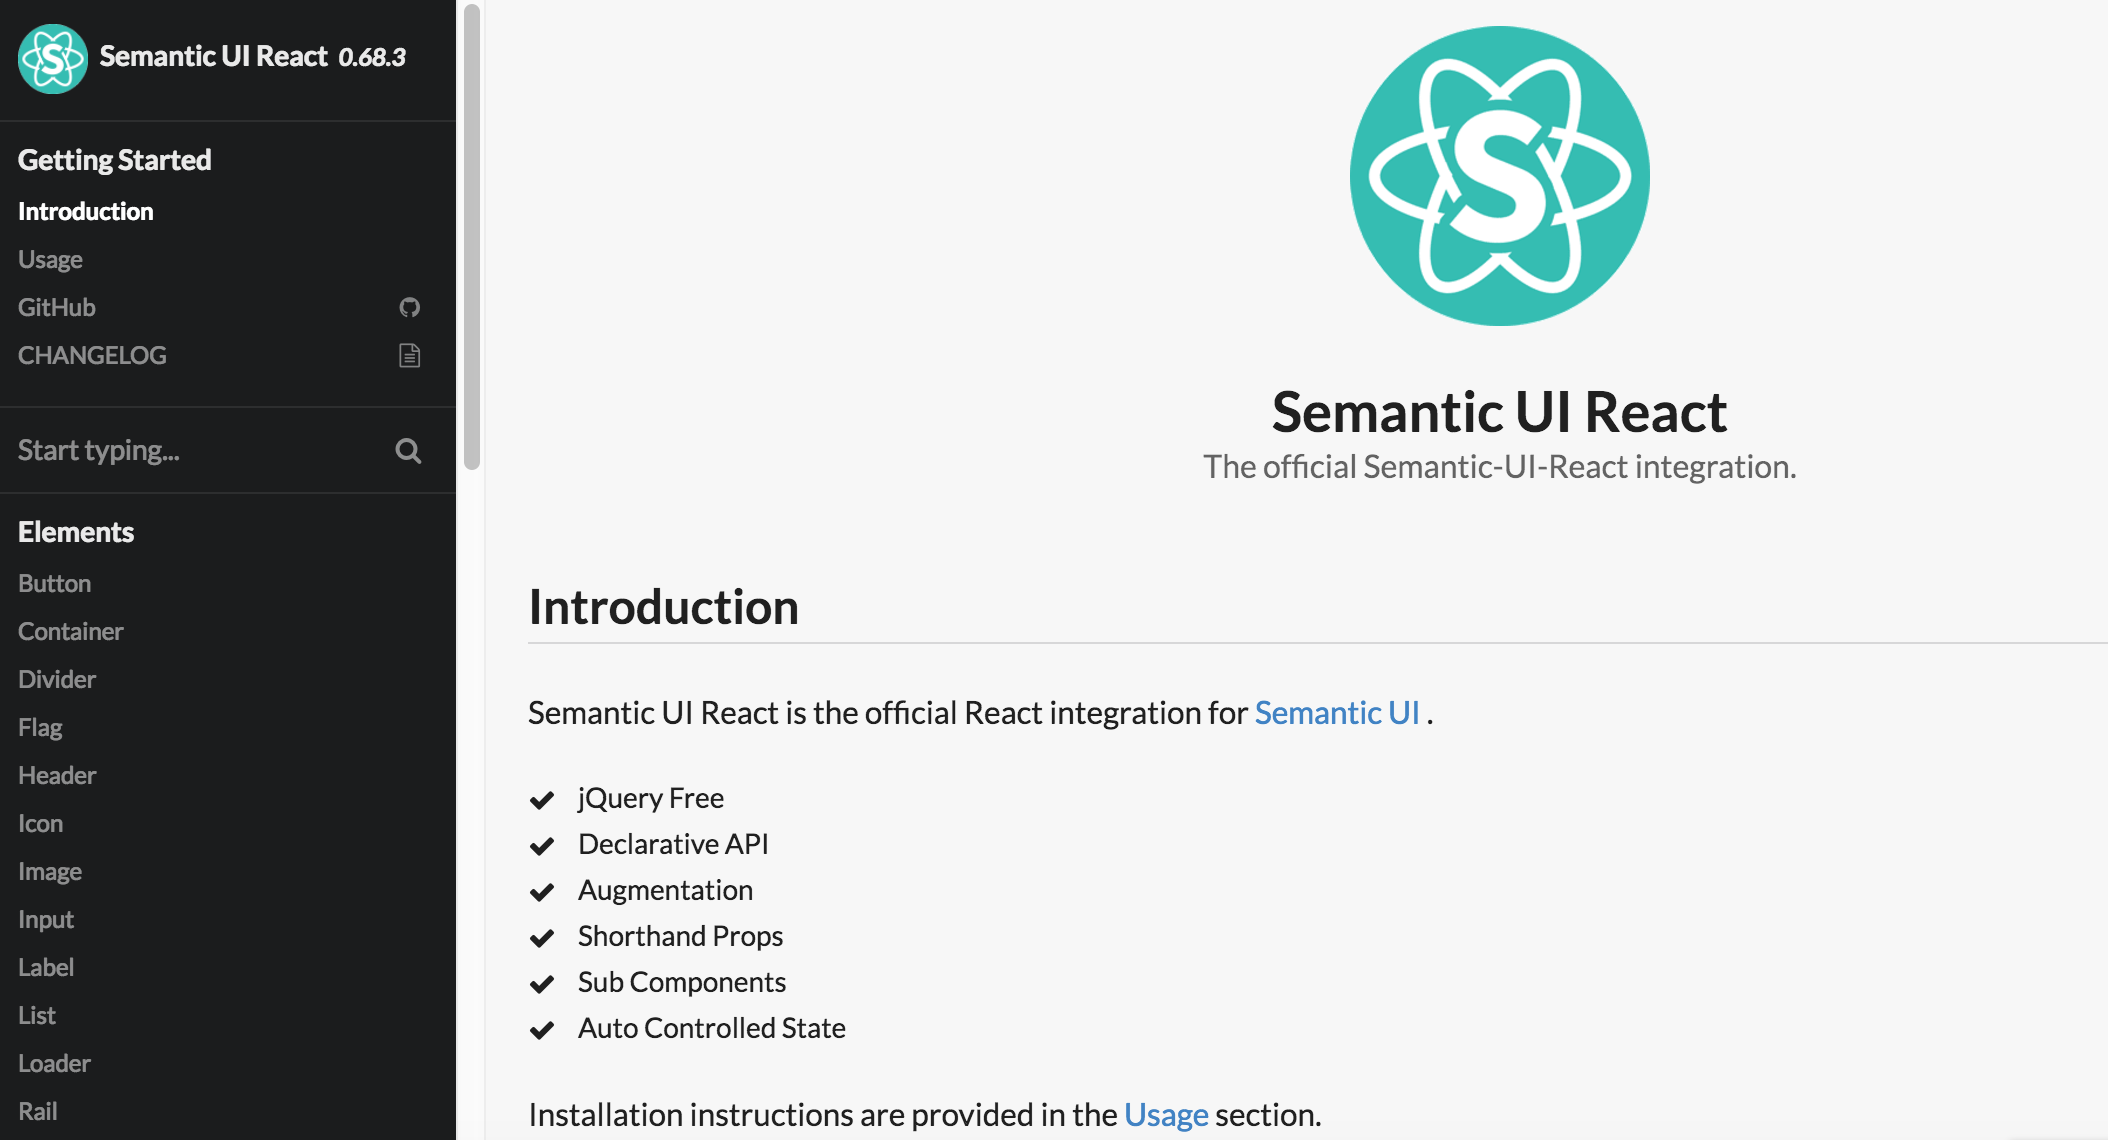2108x1140 pixels.
Task: Open the Loader documentation entry
Action: pos(54,1063)
